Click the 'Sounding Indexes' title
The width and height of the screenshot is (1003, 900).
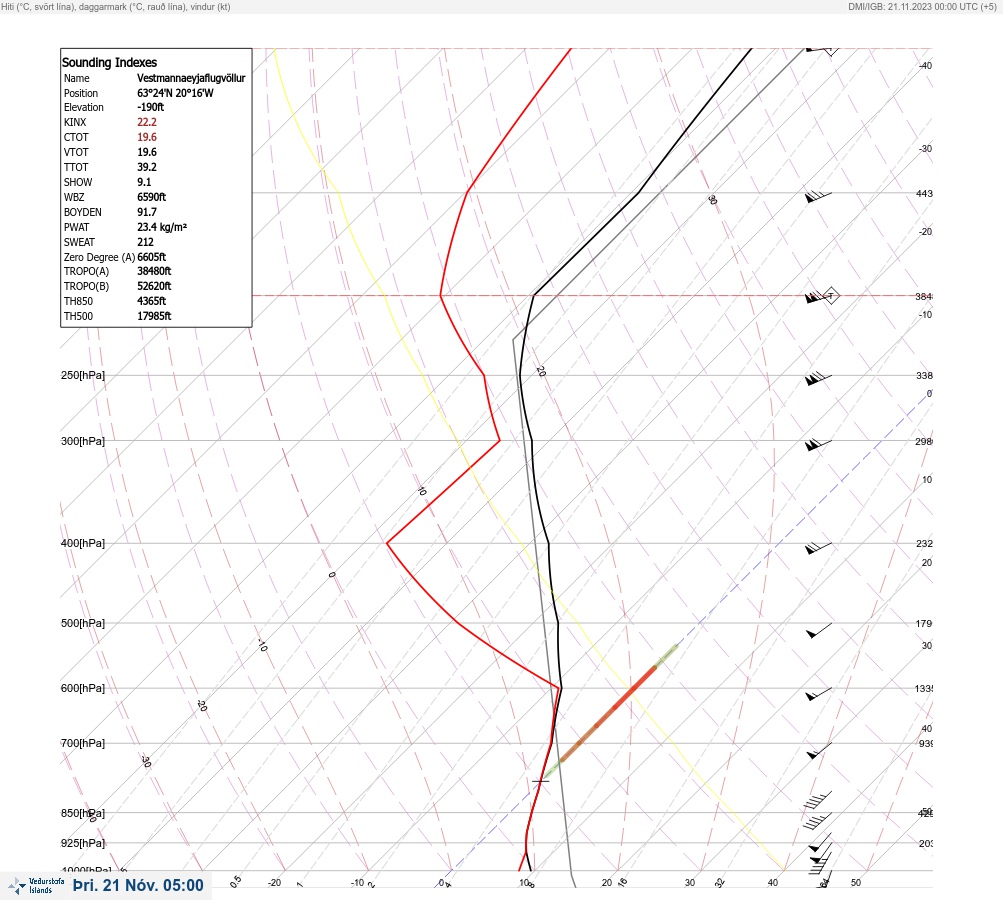pos(109,63)
